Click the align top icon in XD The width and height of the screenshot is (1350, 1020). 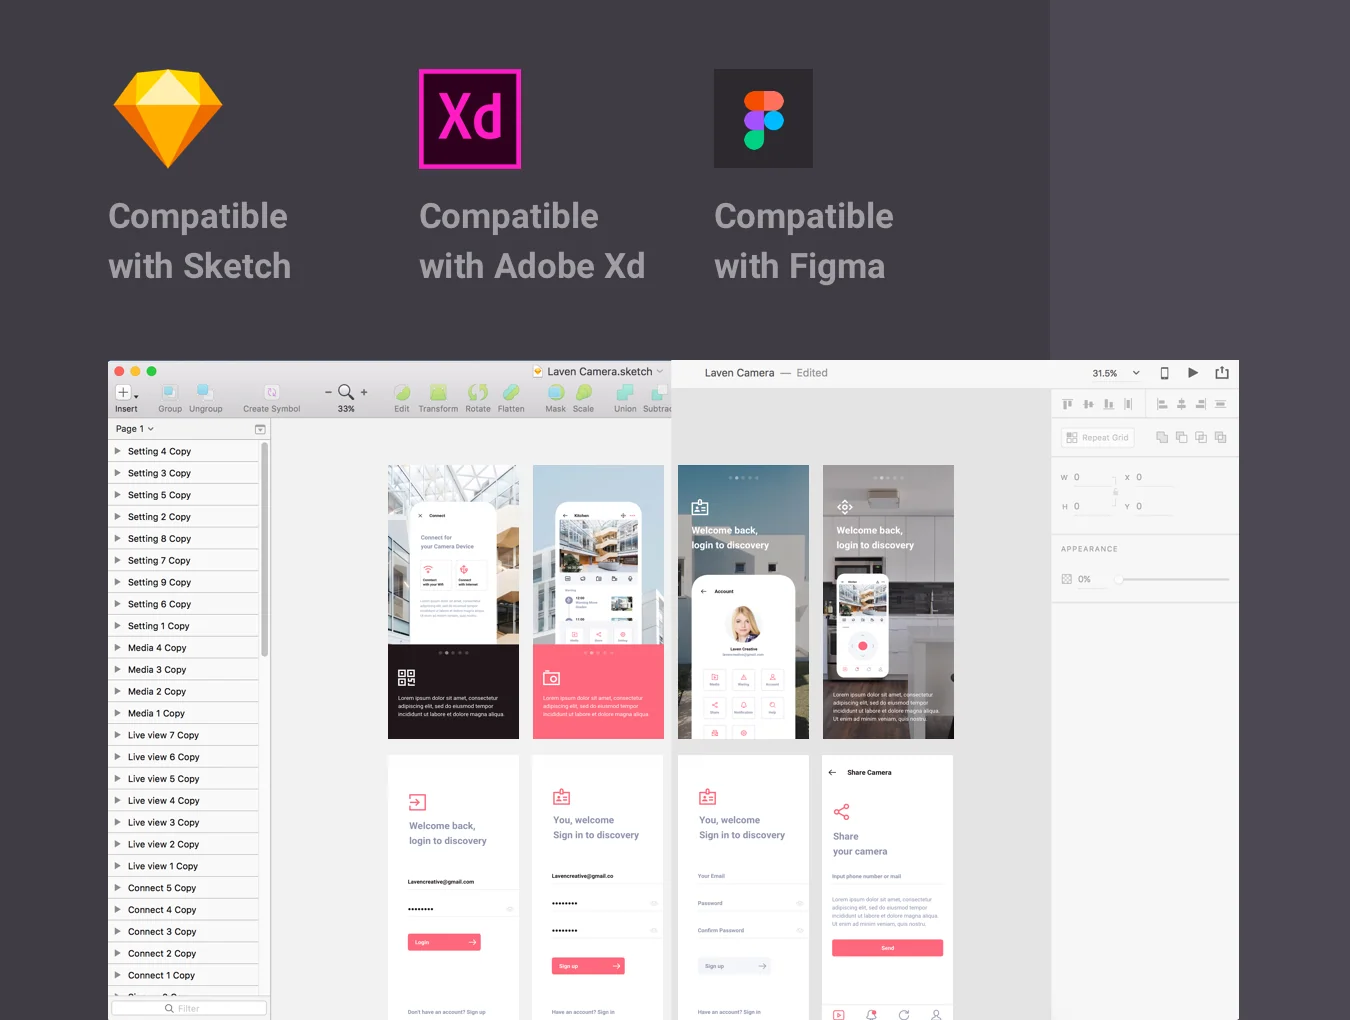tap(1067, 404)
